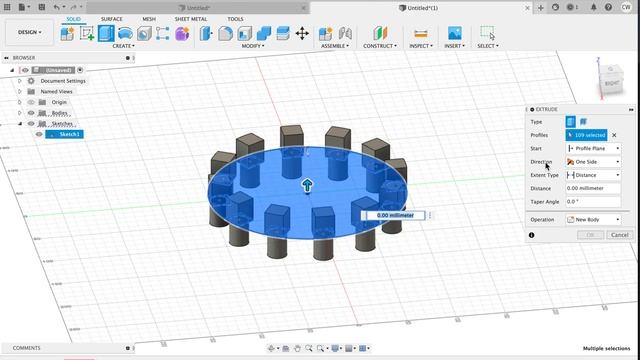
Task: Open the data panel grid icon
Action: coord(7,7)
